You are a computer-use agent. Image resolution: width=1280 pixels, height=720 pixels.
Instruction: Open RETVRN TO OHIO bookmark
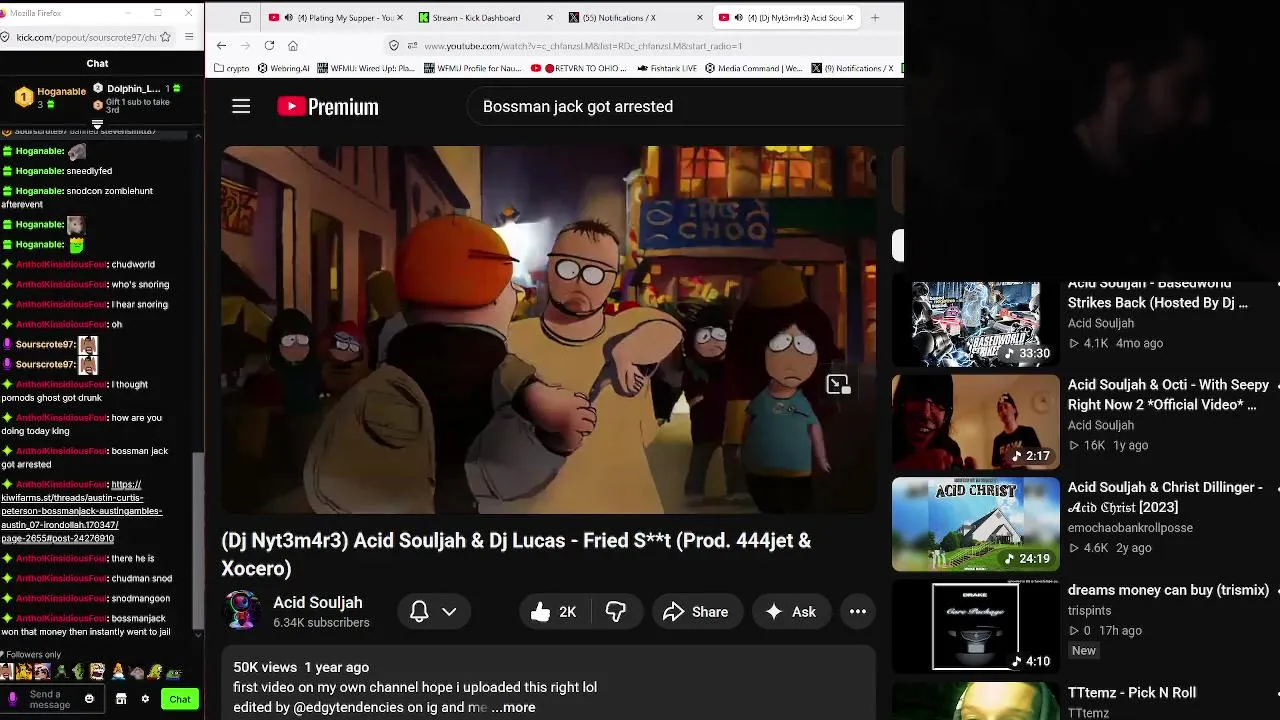click(x=579, y=69)
